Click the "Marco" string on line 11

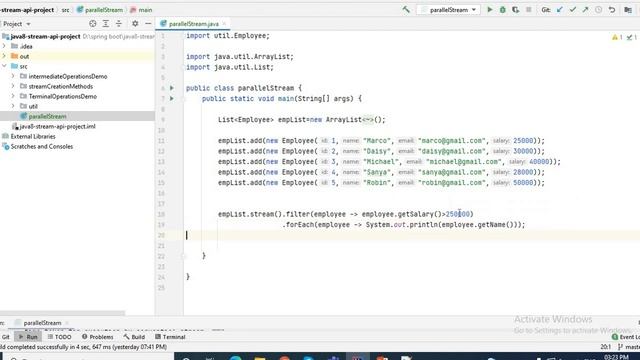(x=378, y=140)
